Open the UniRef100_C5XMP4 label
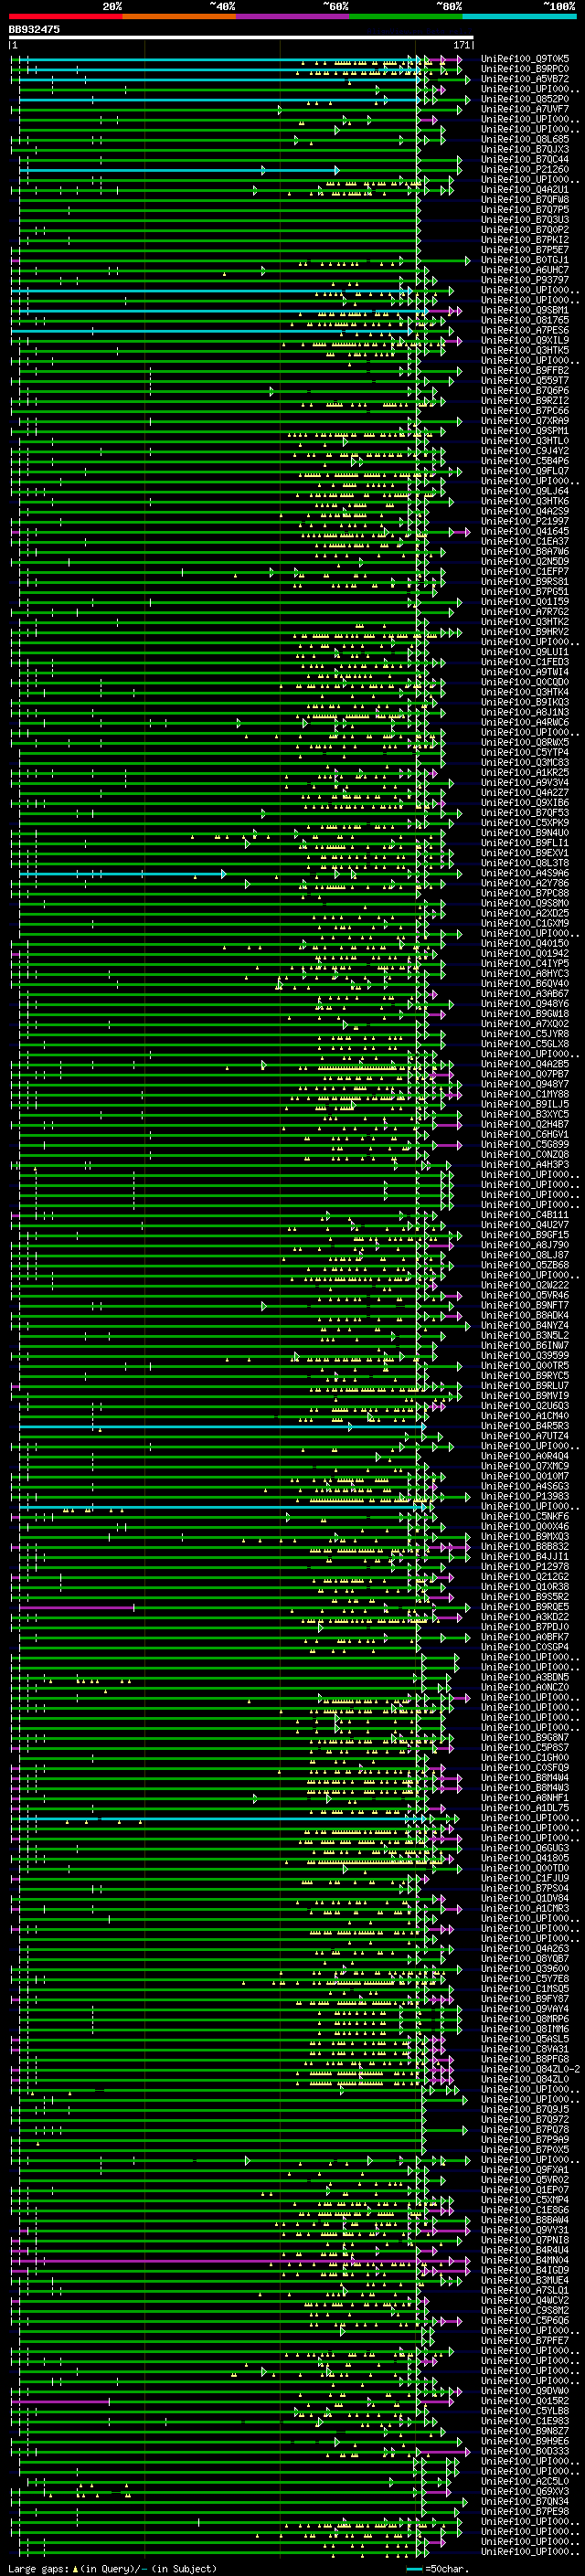Image resolution: width=585 pixels, height=2576 pixels. (x=525, y=2199)
